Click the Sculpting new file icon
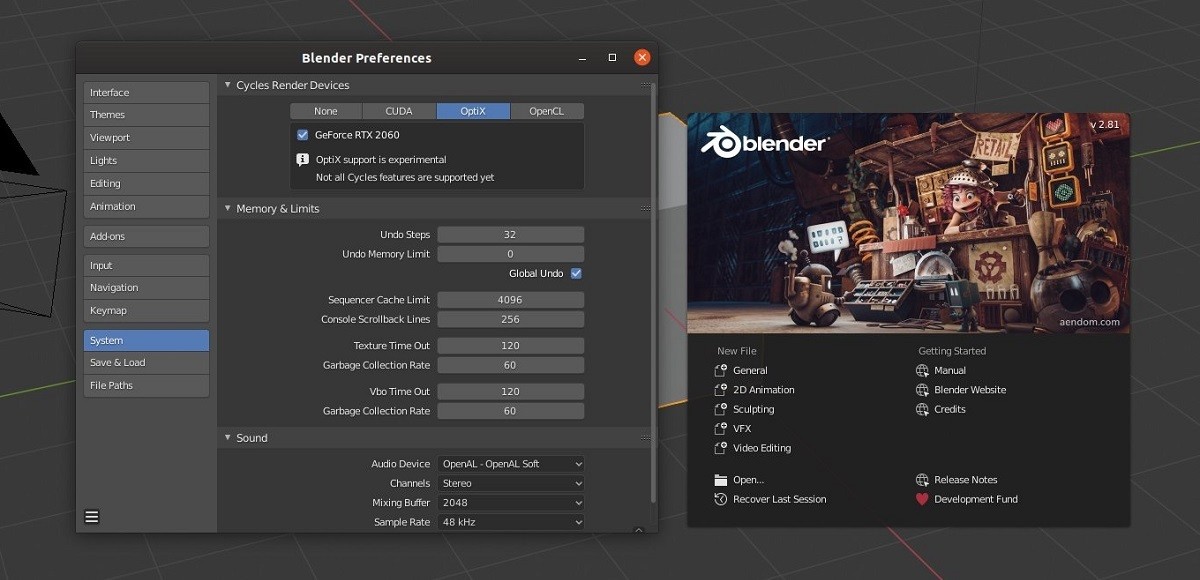Image resolution: width=1200 pixels, height=580 pixels. click(x=721, y=409)
